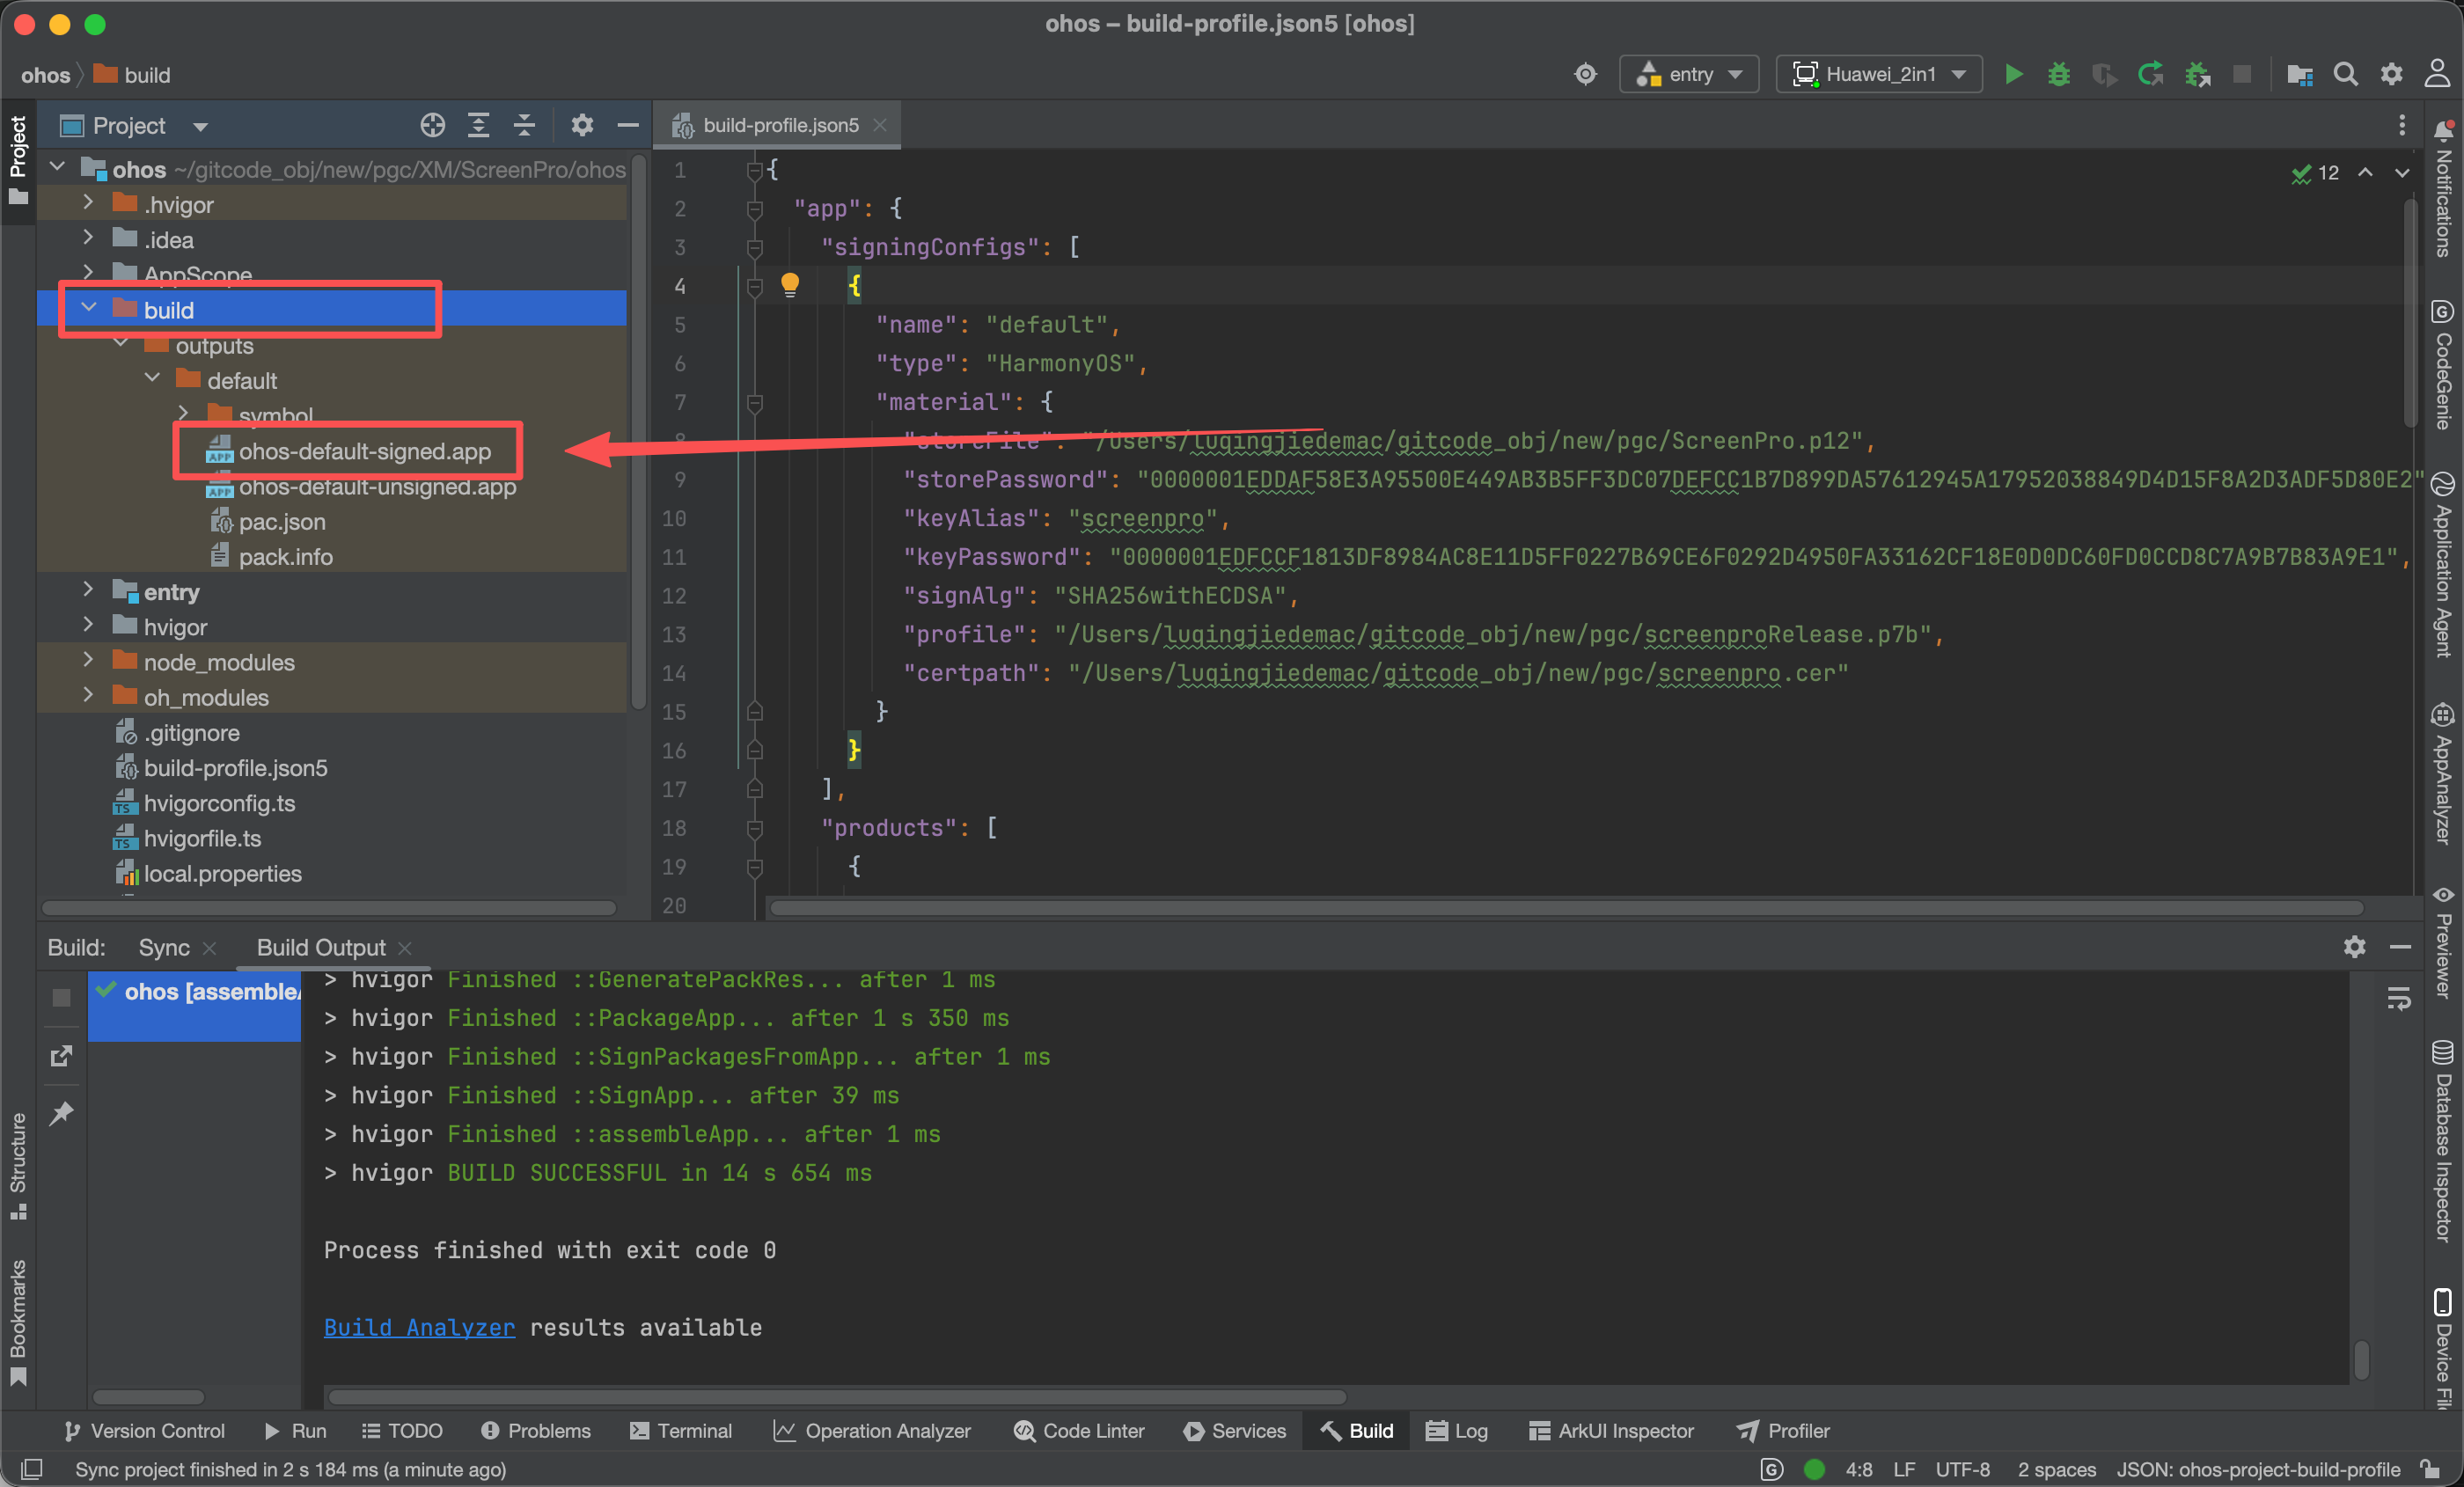The width and height of the screenshot is (2464, 1487).
Task: Run the entry module with green play button
Action: 2014,75
